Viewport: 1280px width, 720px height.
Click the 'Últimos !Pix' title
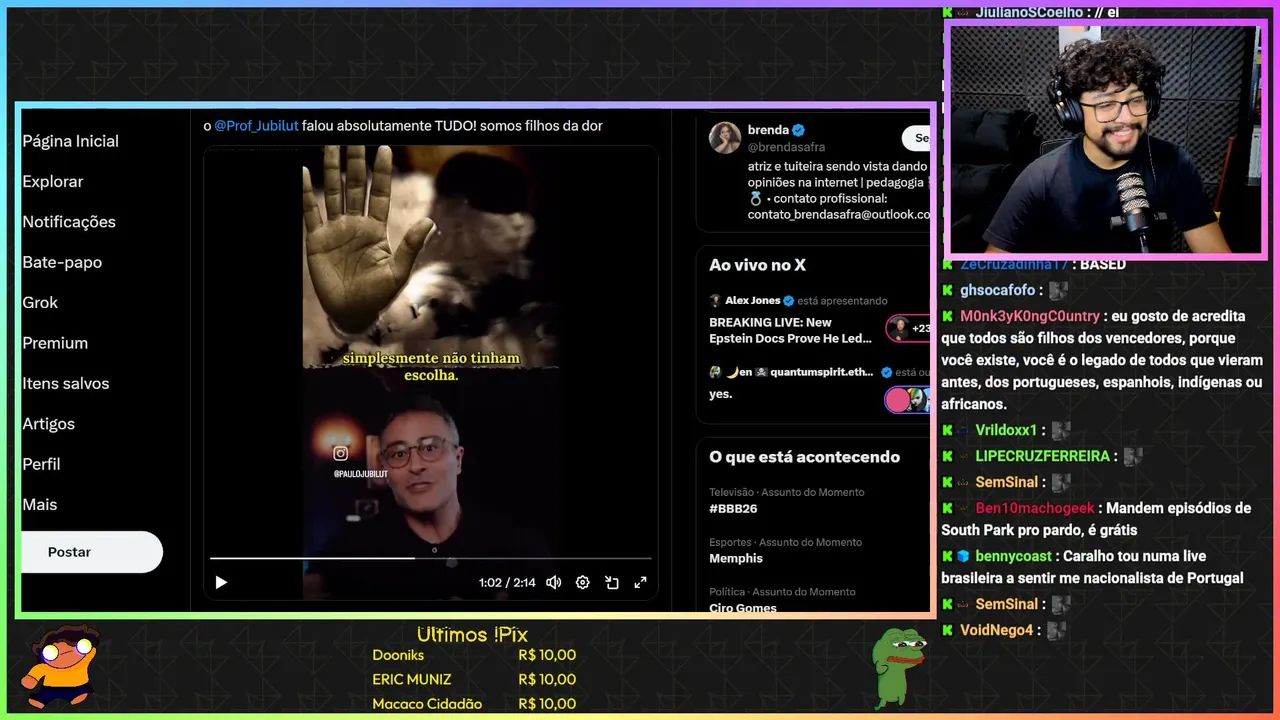click(472, 635)
